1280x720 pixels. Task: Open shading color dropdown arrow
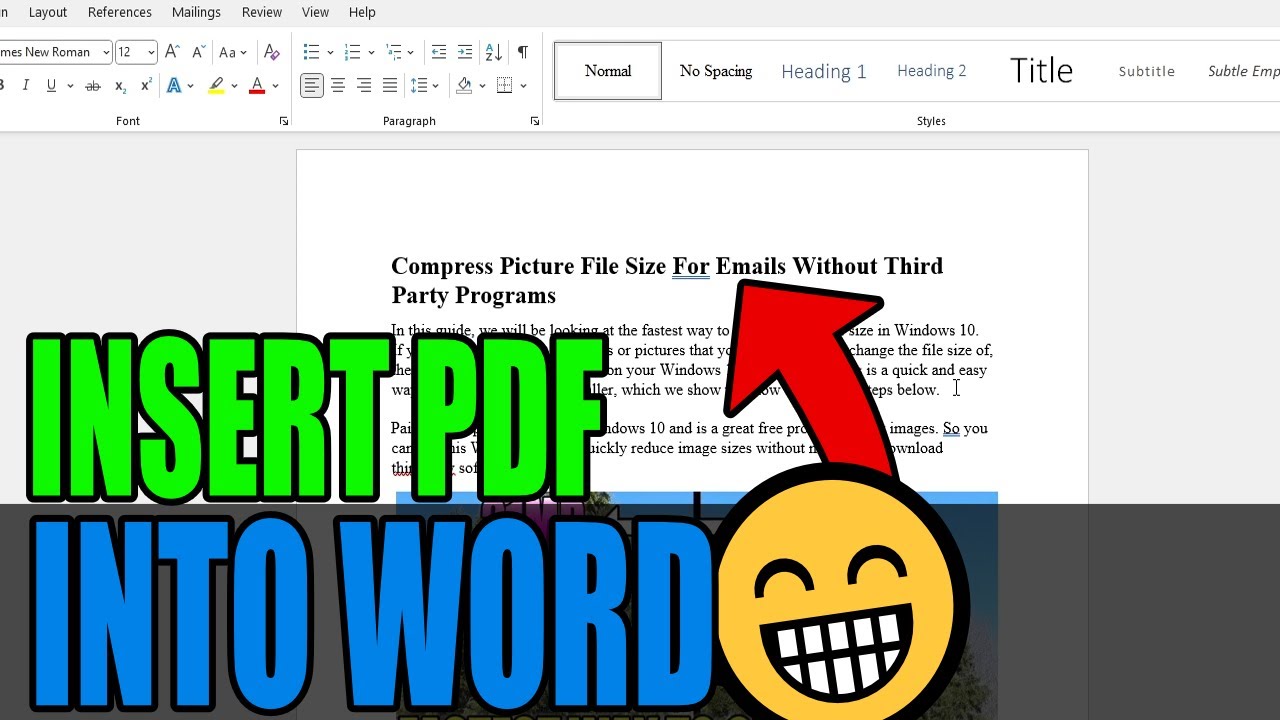(482, 86)
